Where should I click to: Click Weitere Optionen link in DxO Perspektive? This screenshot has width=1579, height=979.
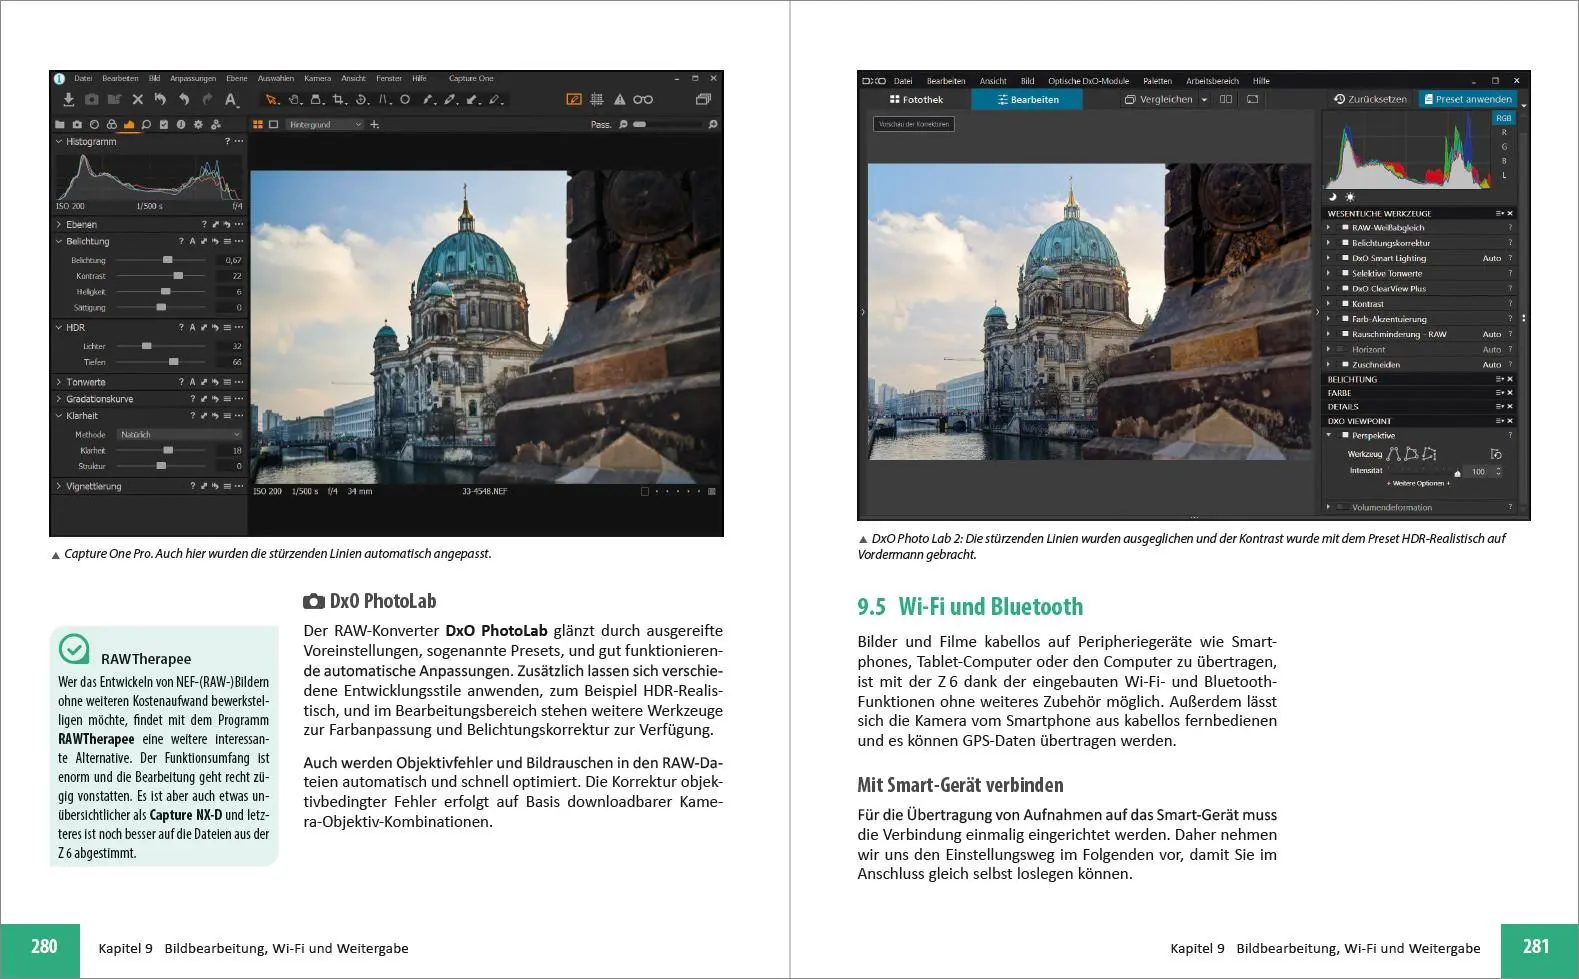(1417, 484)
